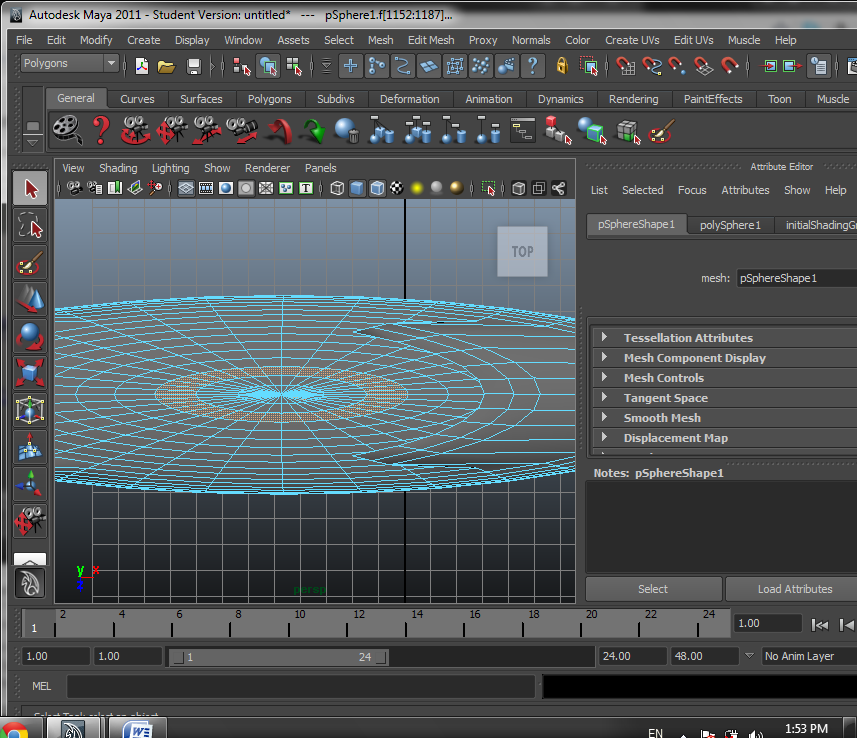Open the No Anim Layer dropdown
This screenshot has height=738, width=857.
tap(749, 655)
